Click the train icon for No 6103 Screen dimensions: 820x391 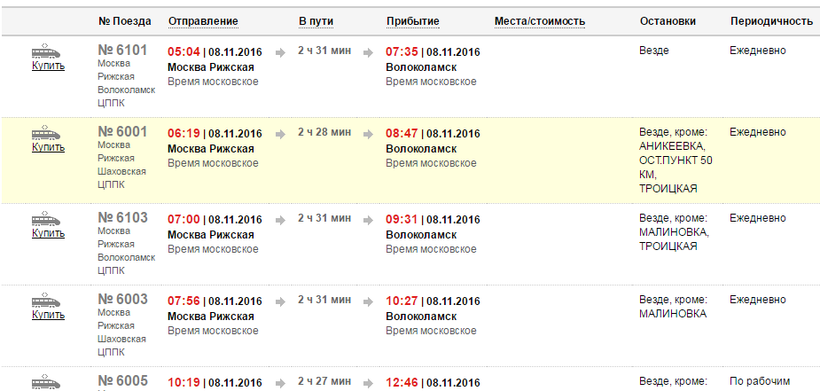46,218
